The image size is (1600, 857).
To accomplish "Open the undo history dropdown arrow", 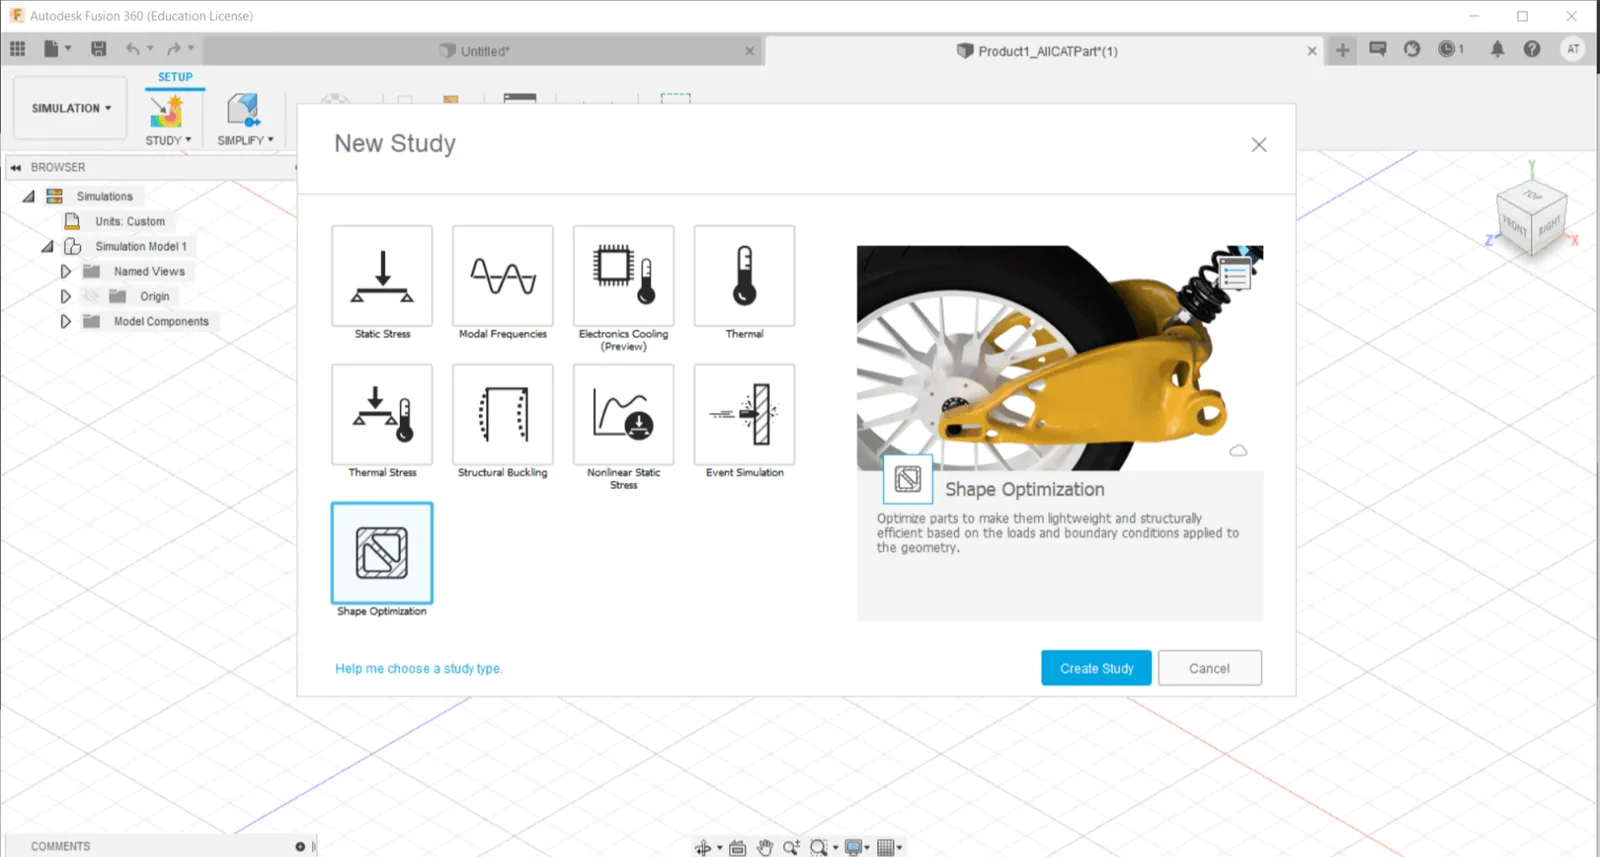I will pyautogui.click(x=150, y=49).
